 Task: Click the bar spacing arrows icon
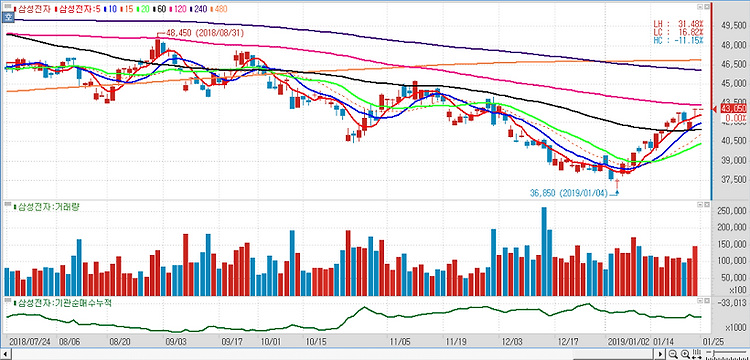click(697, 354)
